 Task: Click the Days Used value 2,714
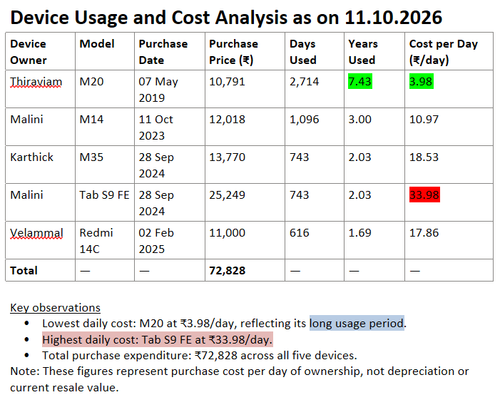304,81
